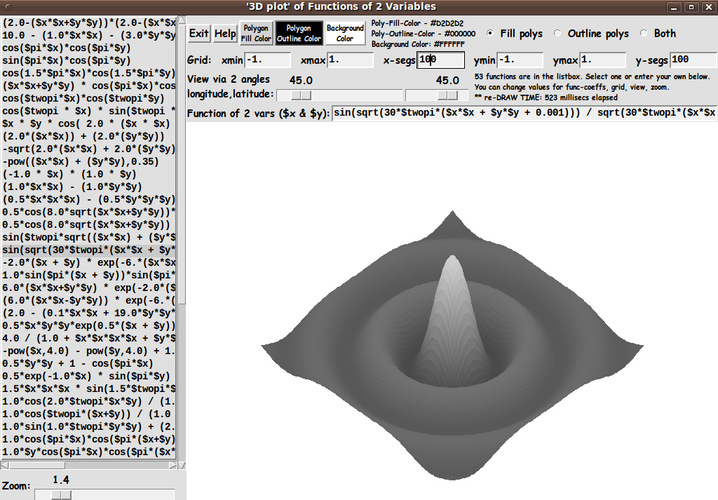Select function 0.5*$y*$y + 1 - cos($pi*$x)
The height and width of the screenshot is (500, 718).
pyautogui.click(x=88, y=364)
